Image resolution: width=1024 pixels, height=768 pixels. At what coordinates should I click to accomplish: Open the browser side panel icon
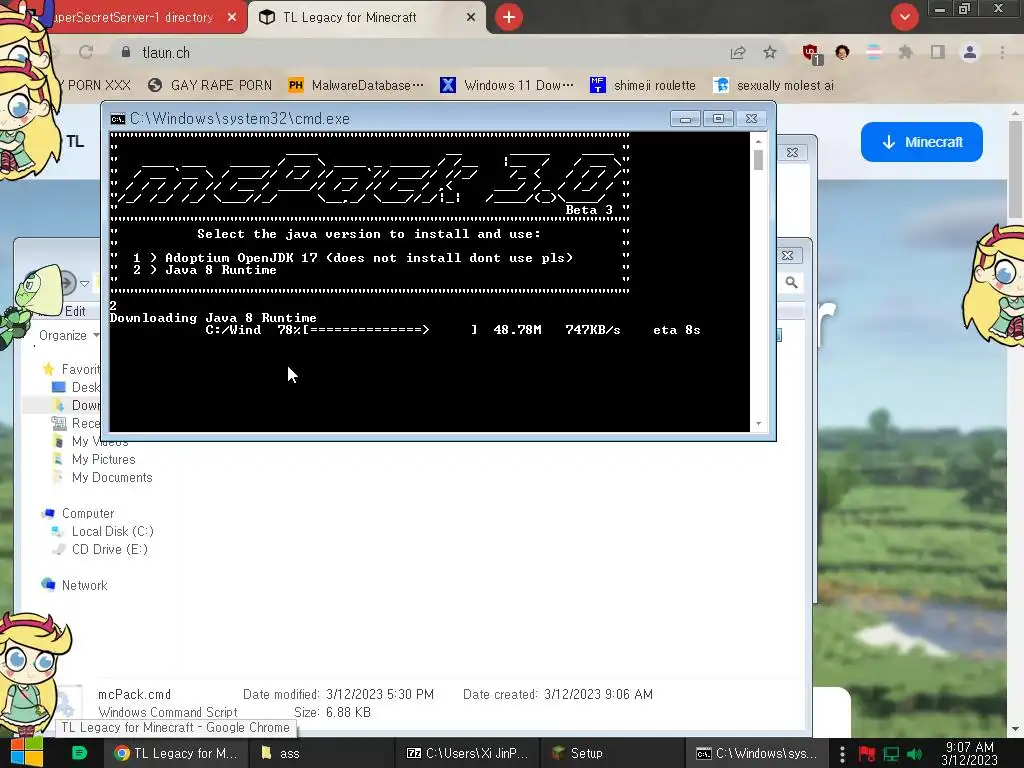(938, 52)
